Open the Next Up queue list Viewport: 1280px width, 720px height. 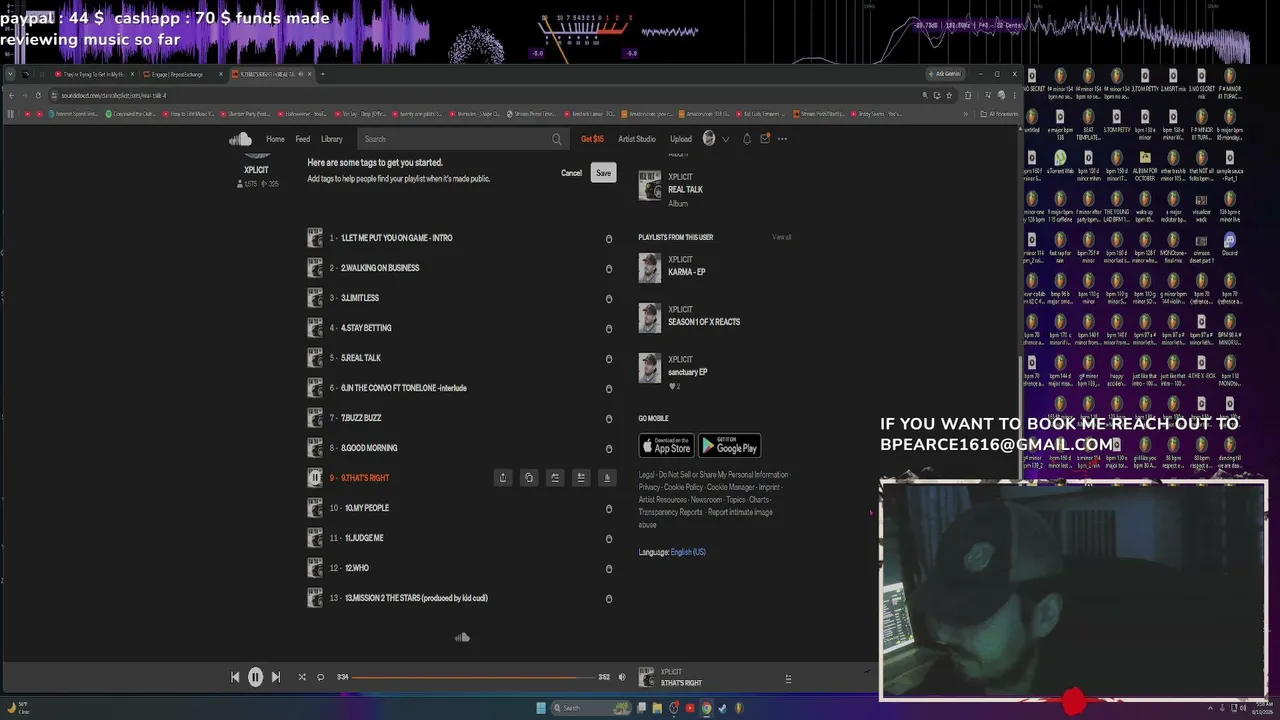click(788, 678)
